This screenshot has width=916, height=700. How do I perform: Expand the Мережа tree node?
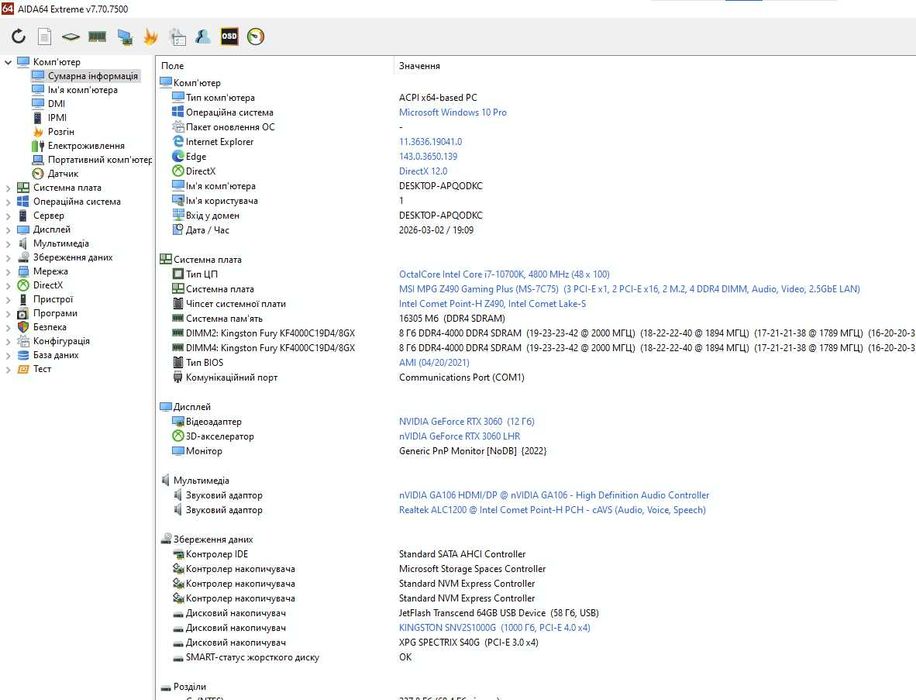pyautogui.click(x=8, y=272)
